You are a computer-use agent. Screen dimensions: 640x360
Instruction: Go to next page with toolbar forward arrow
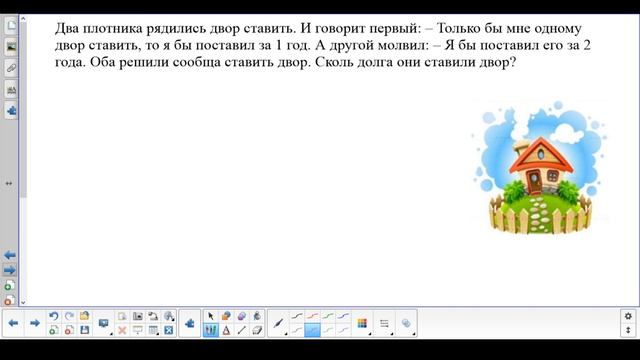[x=35, y=323]
